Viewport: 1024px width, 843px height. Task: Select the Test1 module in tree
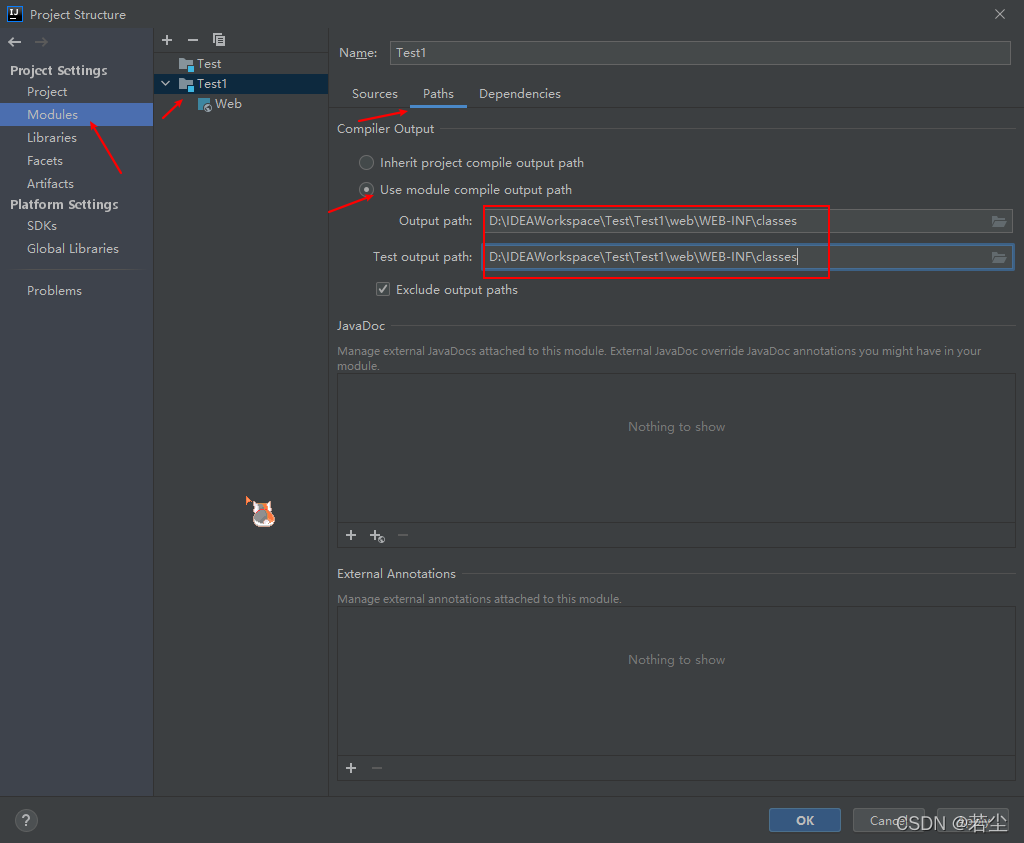coord(241,84)
